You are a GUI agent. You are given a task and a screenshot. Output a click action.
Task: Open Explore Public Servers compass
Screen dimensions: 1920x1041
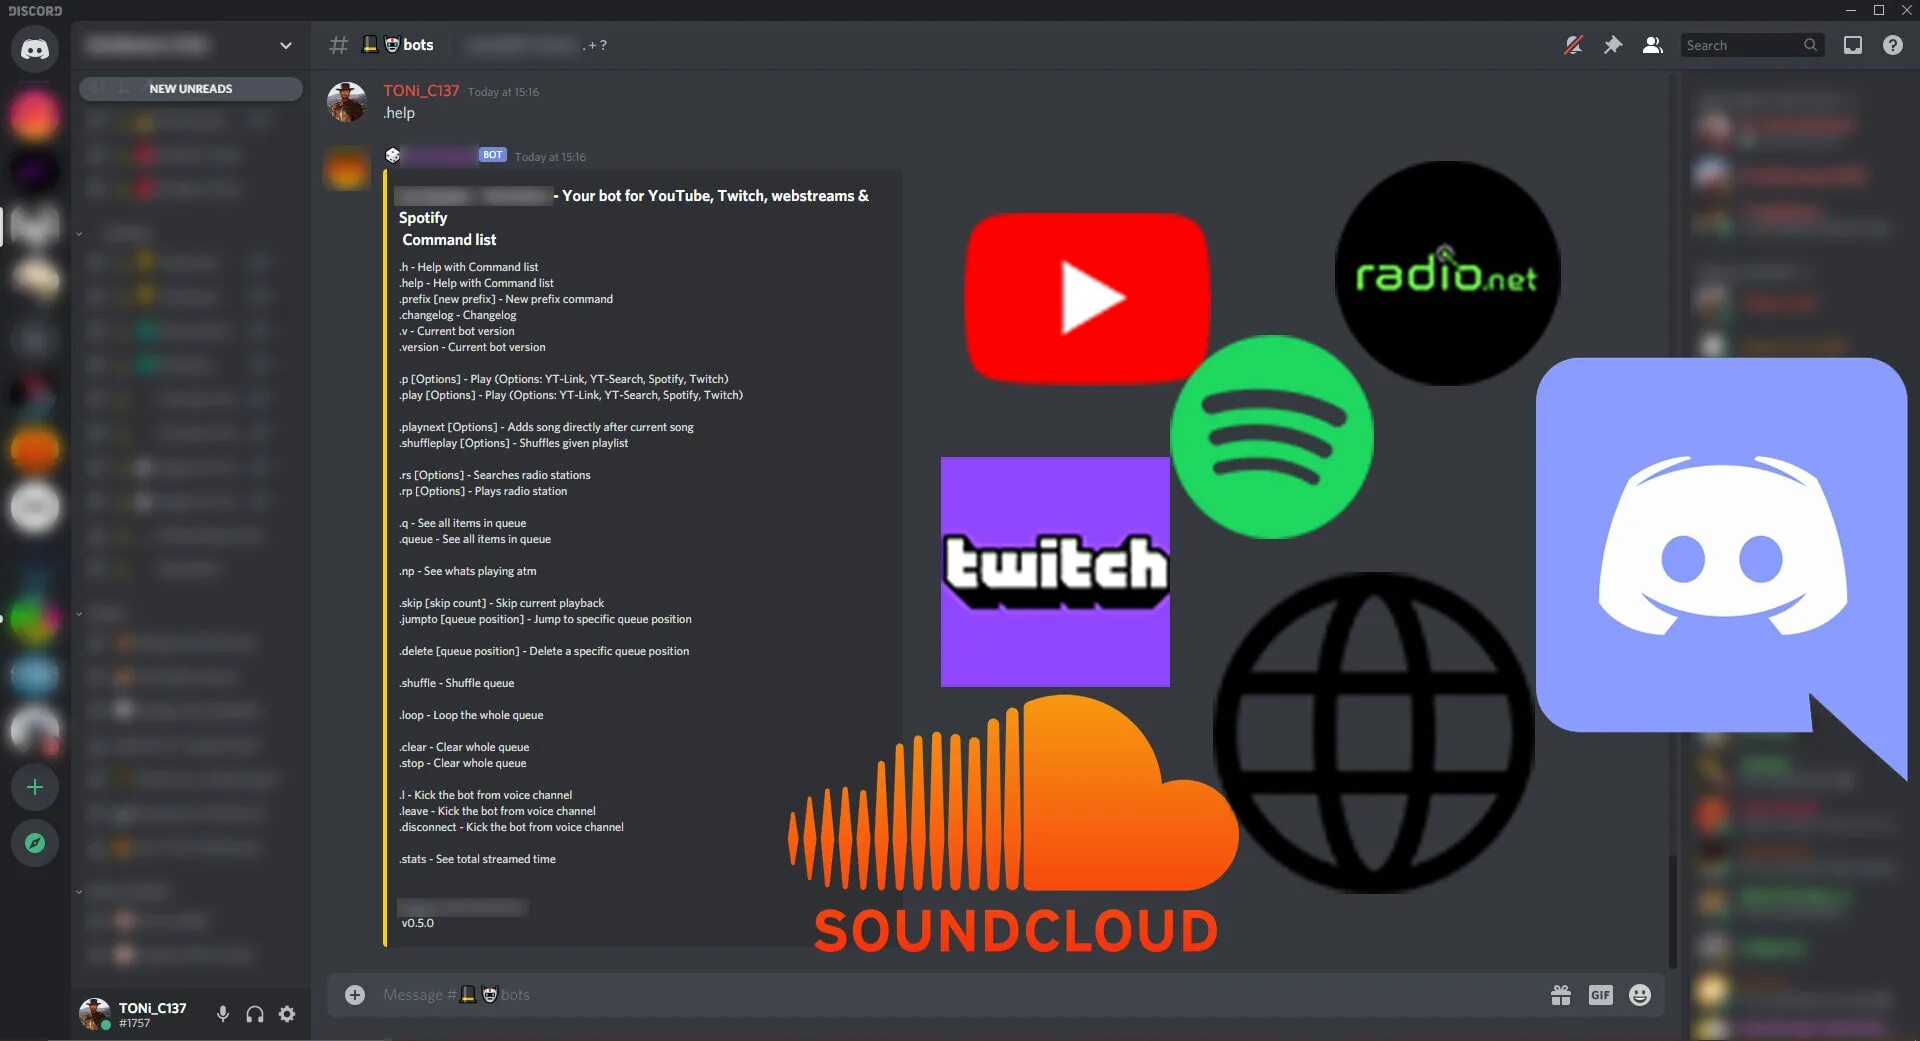(x=35, y=844)
